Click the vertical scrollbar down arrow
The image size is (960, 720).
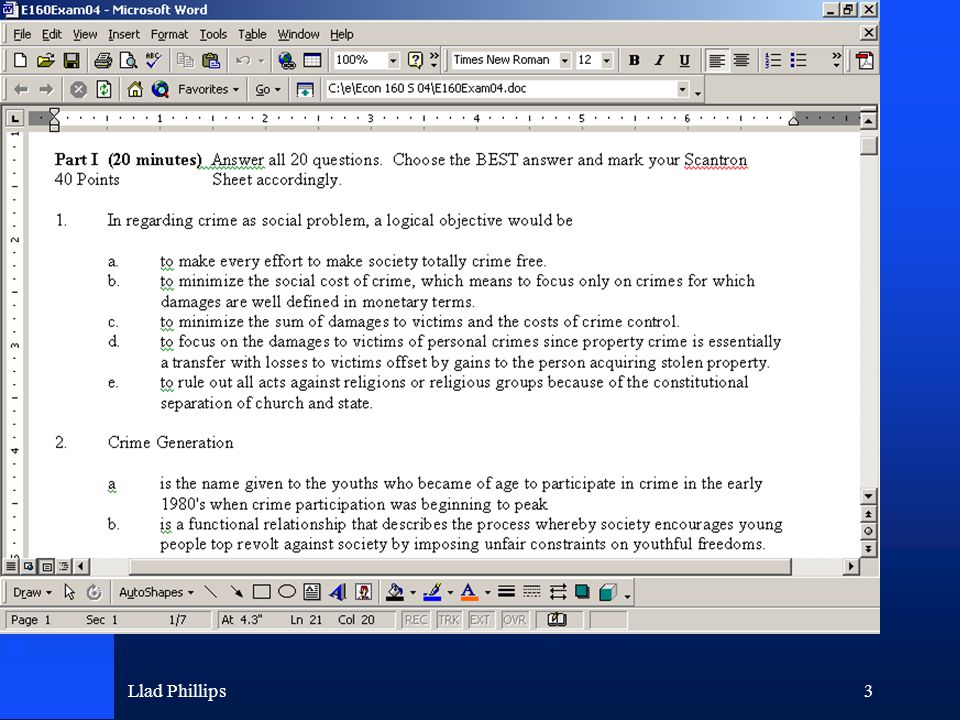(868, 495)
